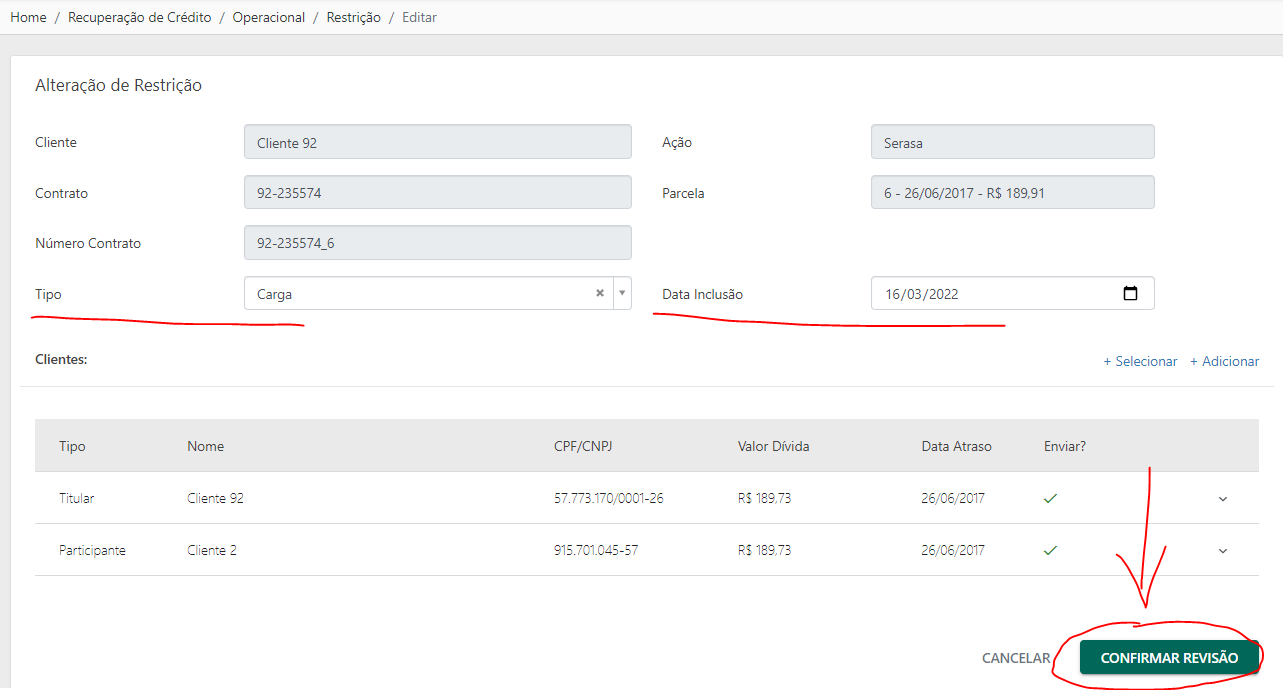The width and height of the screenshot is (1283, 690).
Task: Click the Data Atraso column header
Action: click(957, 446)
